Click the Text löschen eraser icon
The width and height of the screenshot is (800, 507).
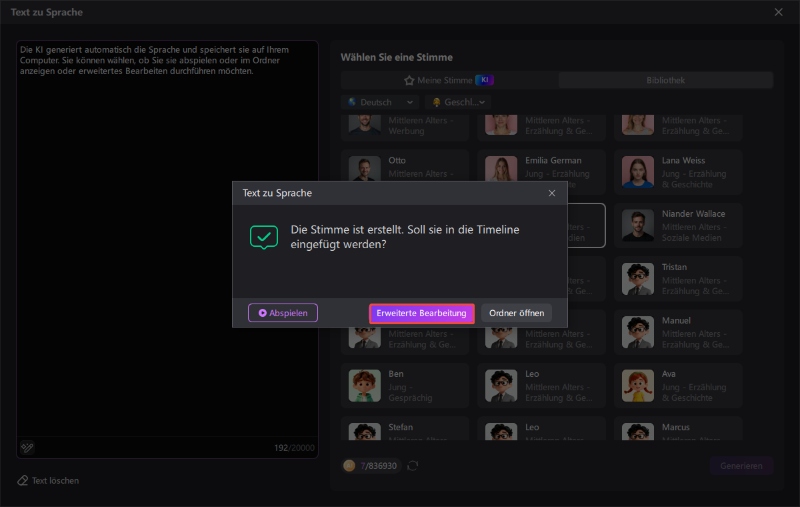(x=22, y=481)
